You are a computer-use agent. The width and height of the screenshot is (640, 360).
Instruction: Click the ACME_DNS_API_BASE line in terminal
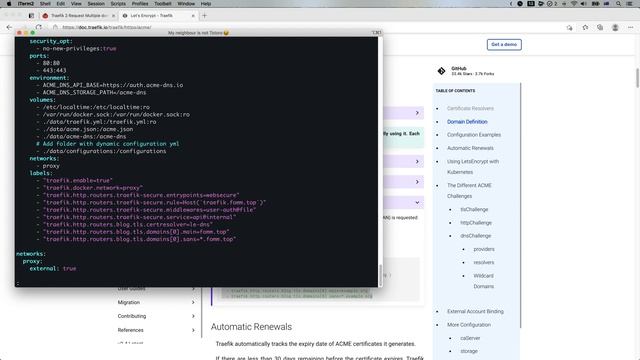(x=113, y=85)
